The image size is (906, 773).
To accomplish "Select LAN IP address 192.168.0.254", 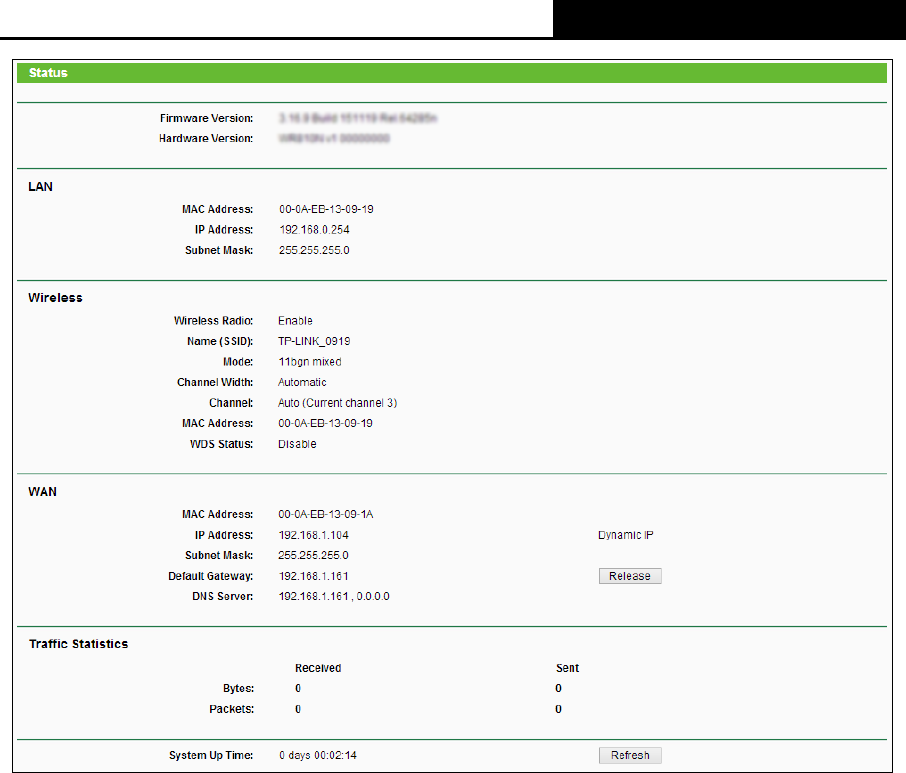I will point(314,229).
